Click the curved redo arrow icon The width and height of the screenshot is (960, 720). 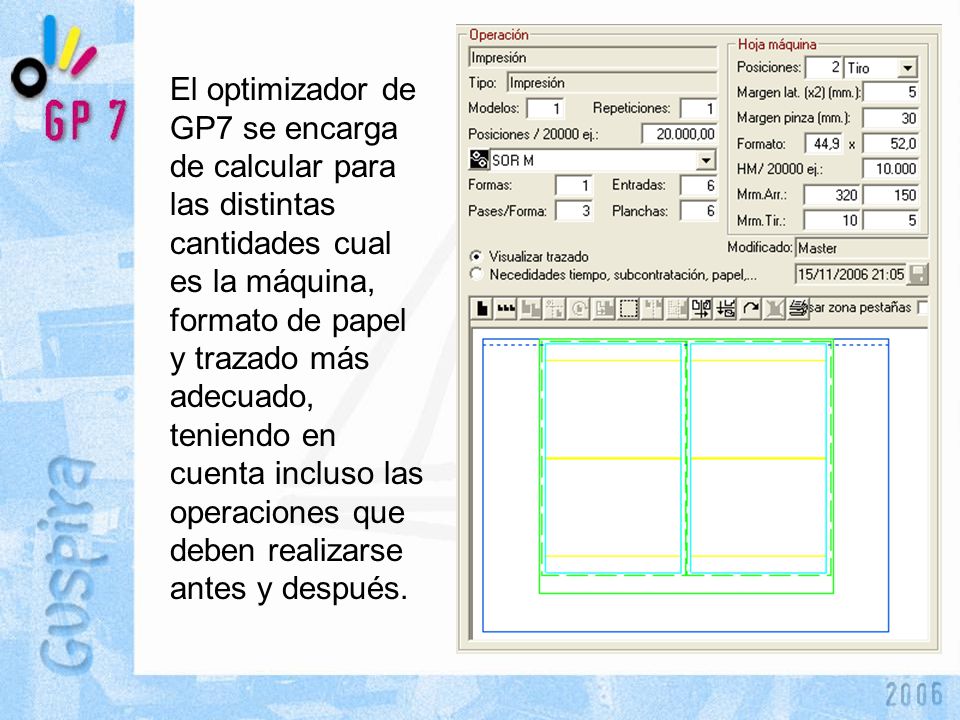click(x=751, y=308)
